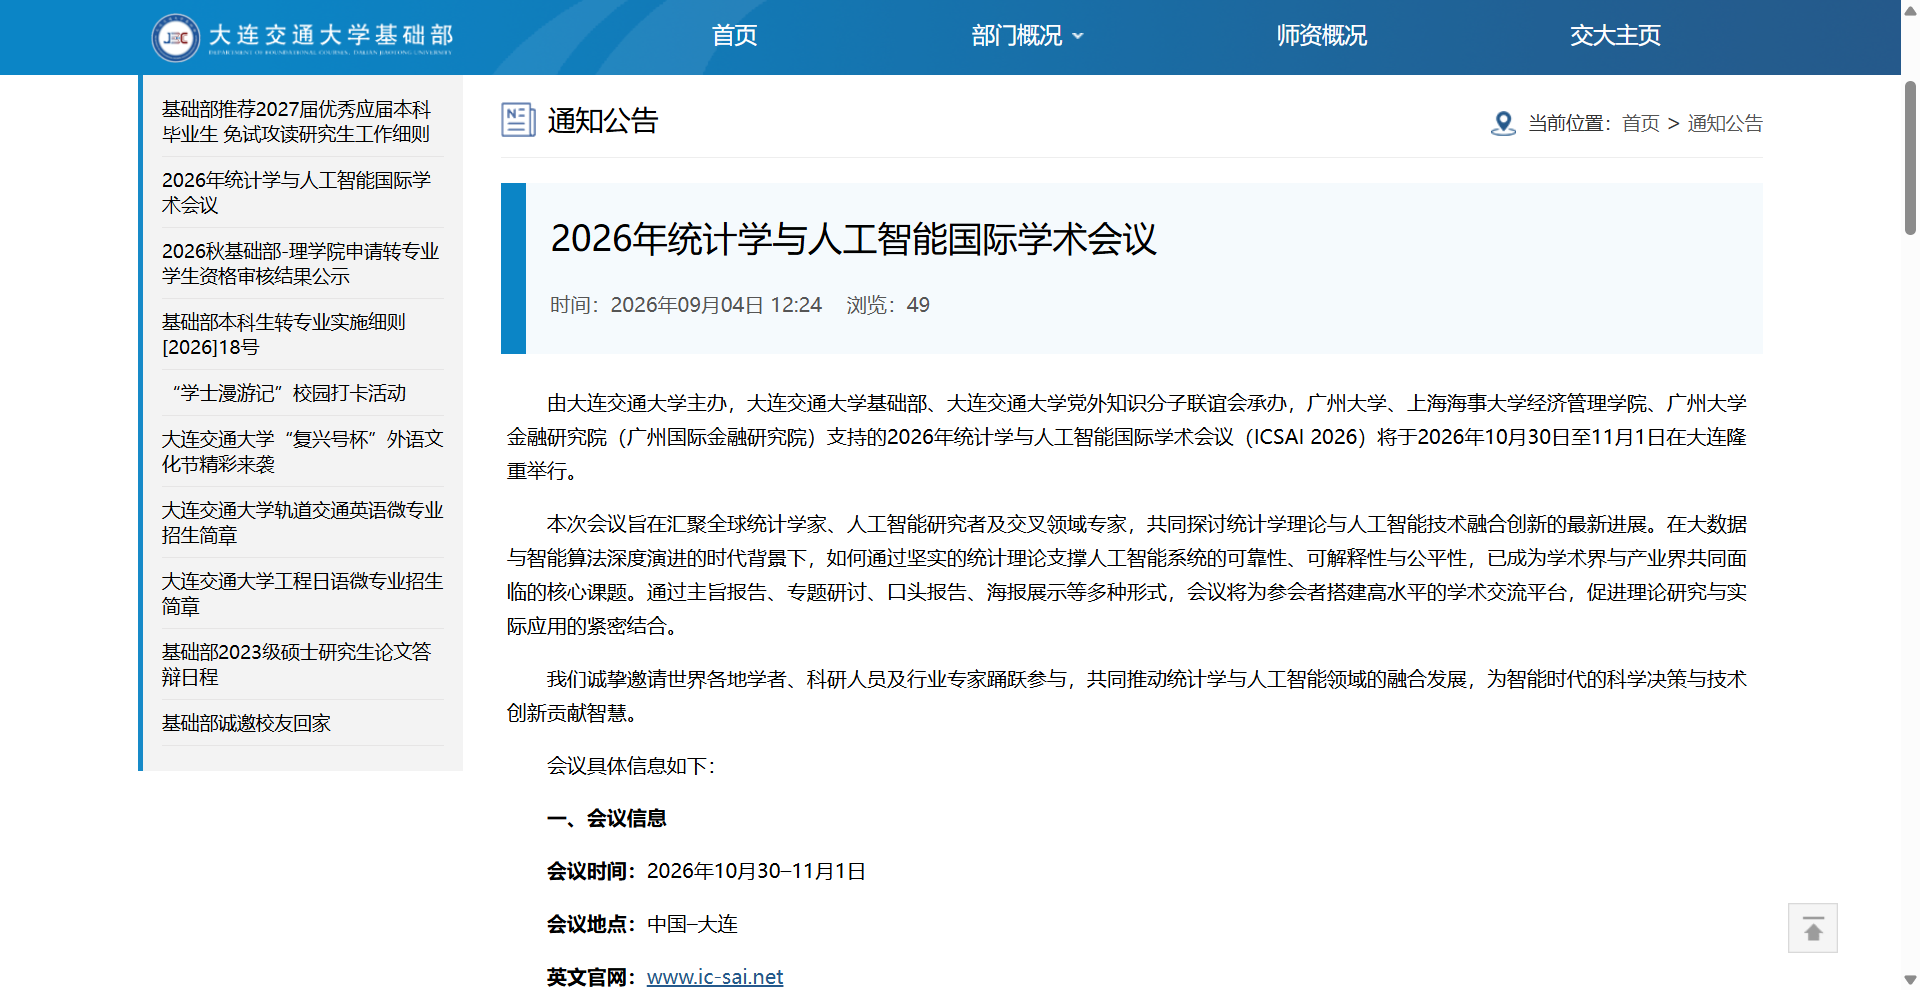This screenshot has height=990, width=1920.
Task: Click the 大连交通大学基础部 site title
Action: click(331, 36)
